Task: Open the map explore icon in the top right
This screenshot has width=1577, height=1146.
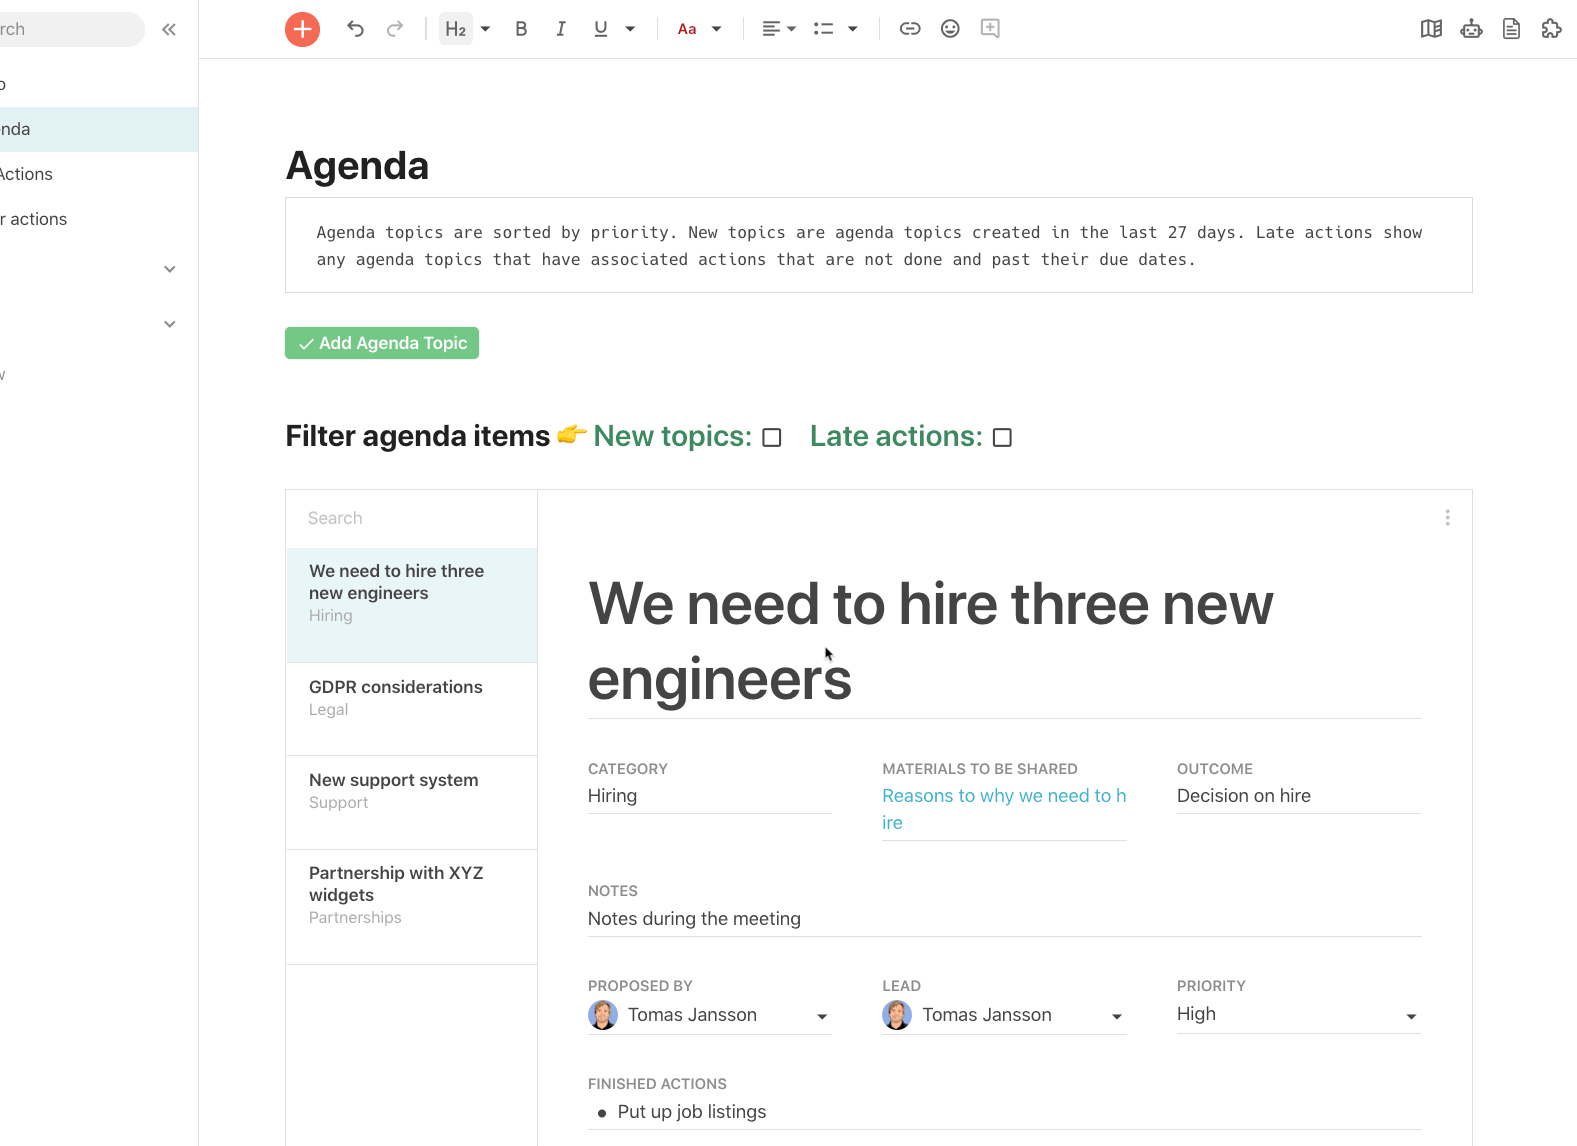Action: tap(1431, 29)
